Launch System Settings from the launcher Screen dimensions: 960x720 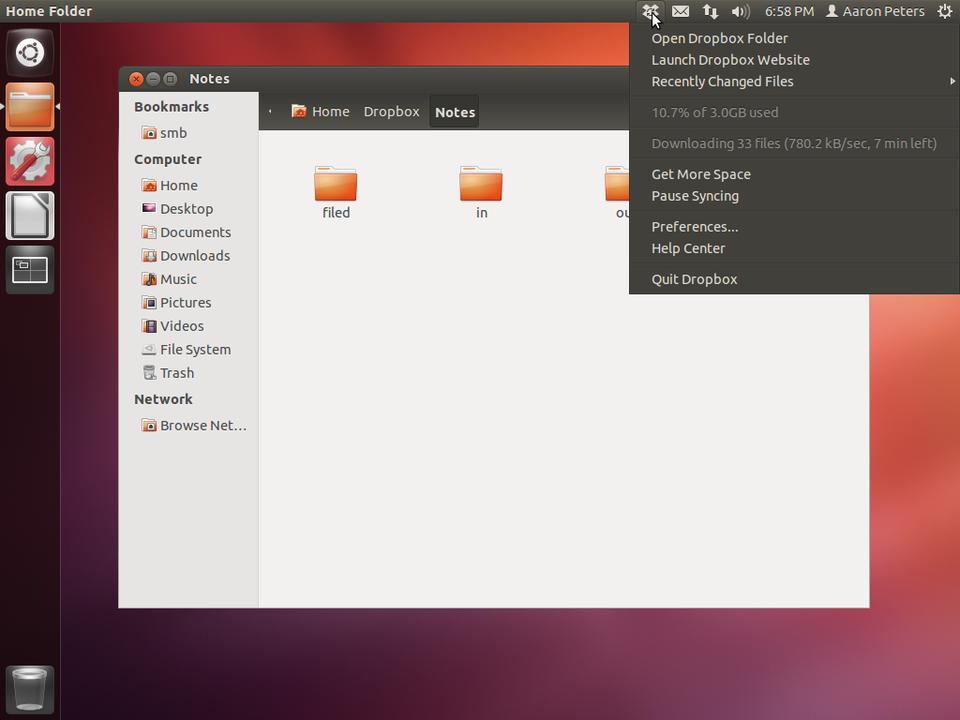tap(30, 162)
